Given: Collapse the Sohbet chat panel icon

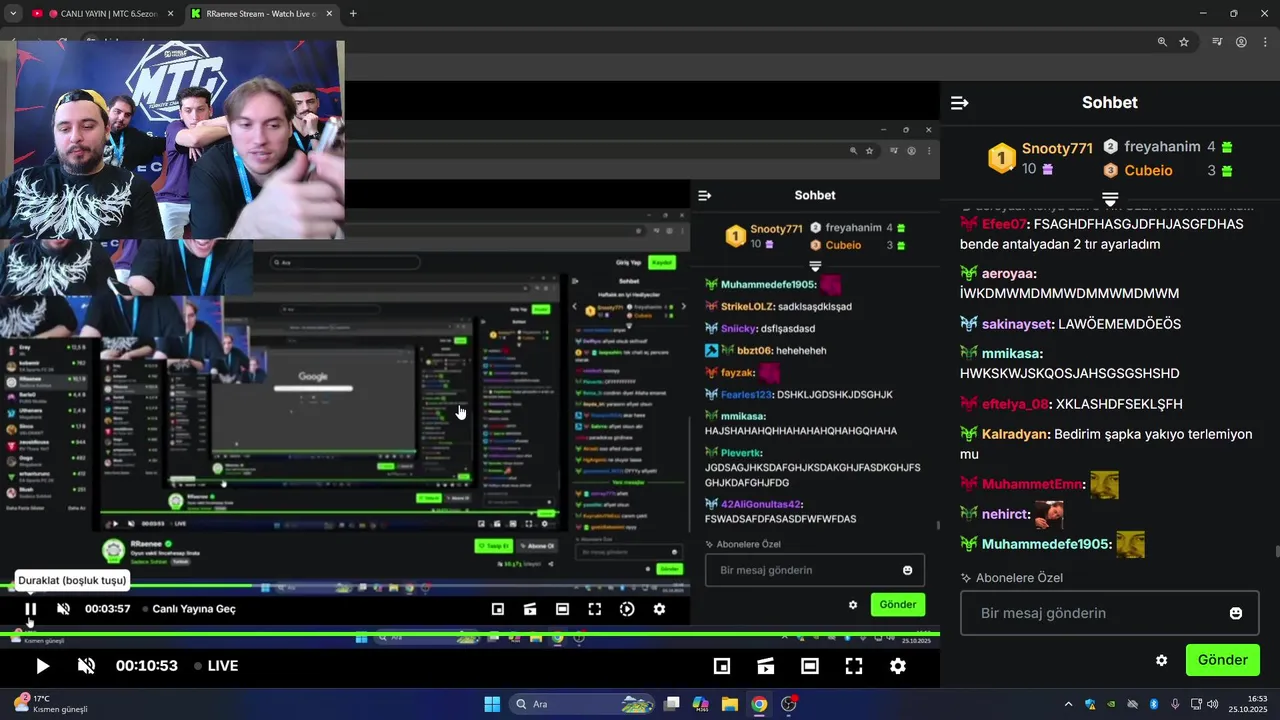Looking at the screenshot, I should pos(960,103).
